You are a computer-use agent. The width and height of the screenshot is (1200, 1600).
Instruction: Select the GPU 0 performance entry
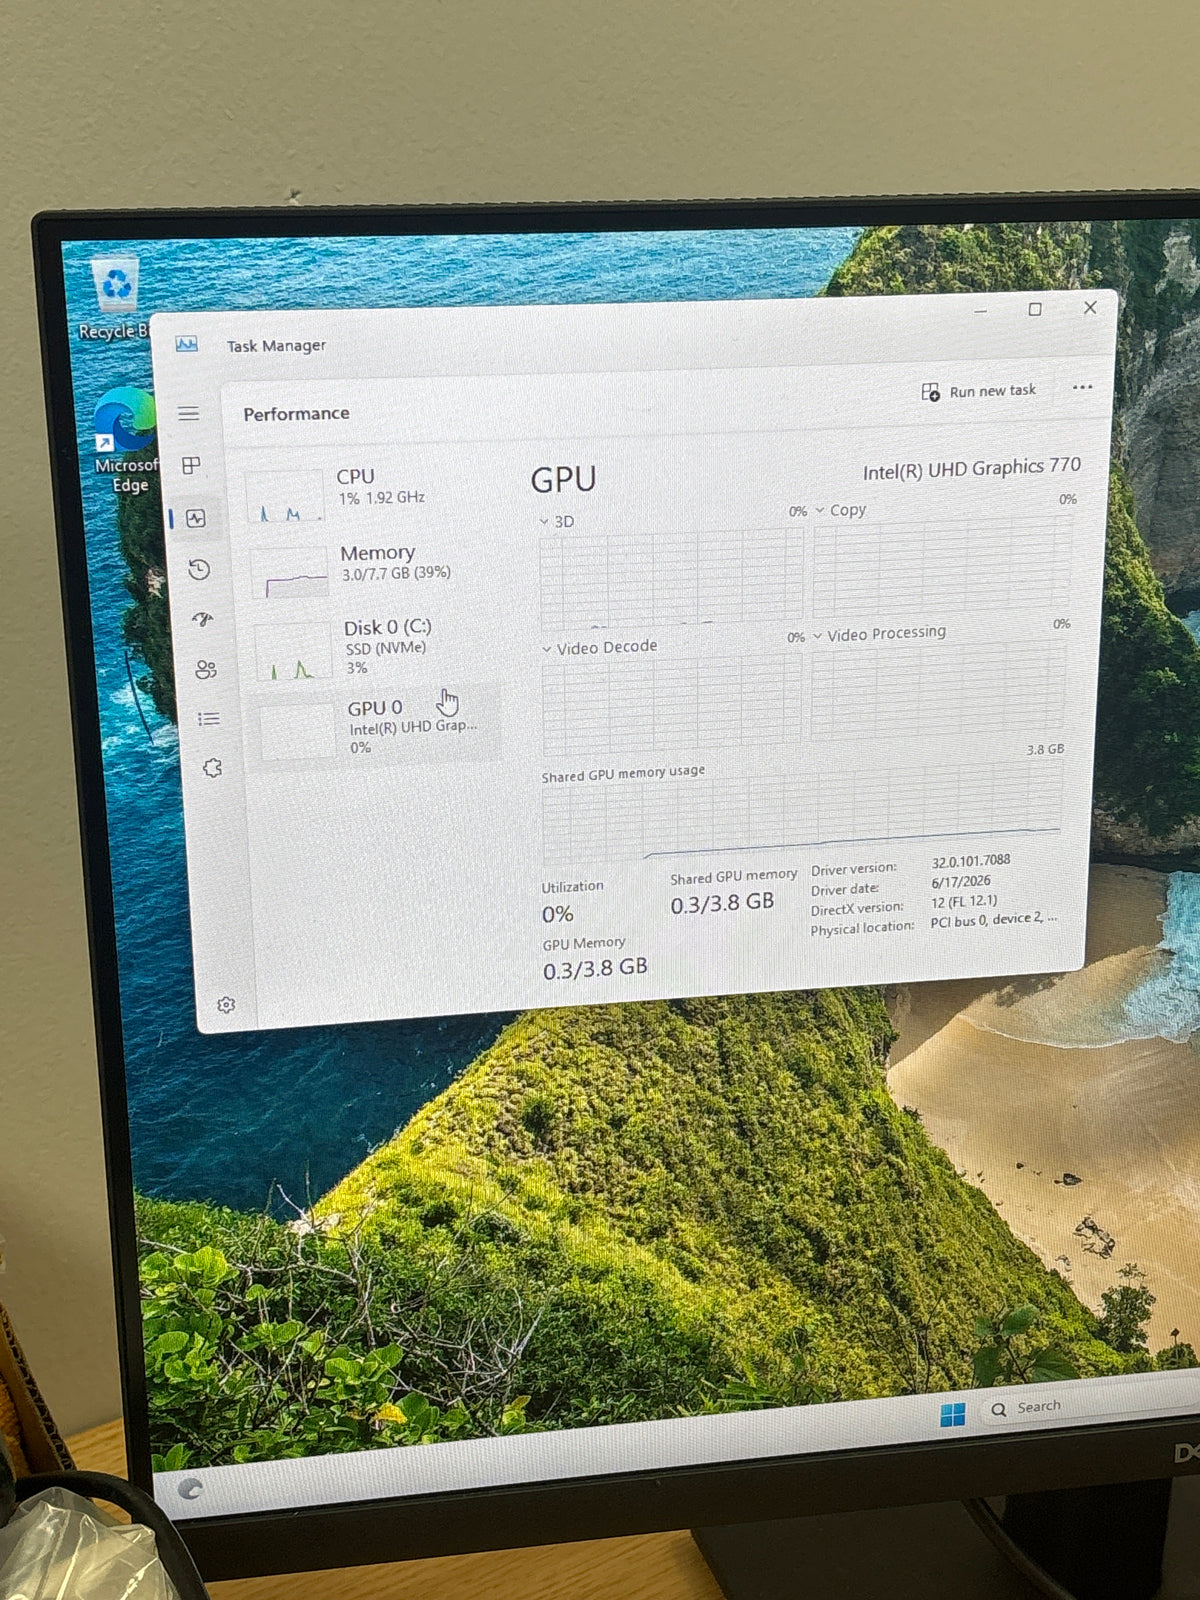pyautogui.click(x=377, y=726)
